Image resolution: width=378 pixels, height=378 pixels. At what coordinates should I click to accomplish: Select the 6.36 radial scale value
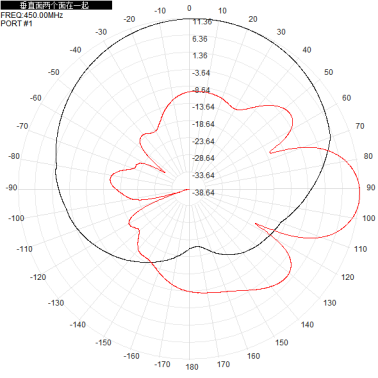tap(200, 39)
